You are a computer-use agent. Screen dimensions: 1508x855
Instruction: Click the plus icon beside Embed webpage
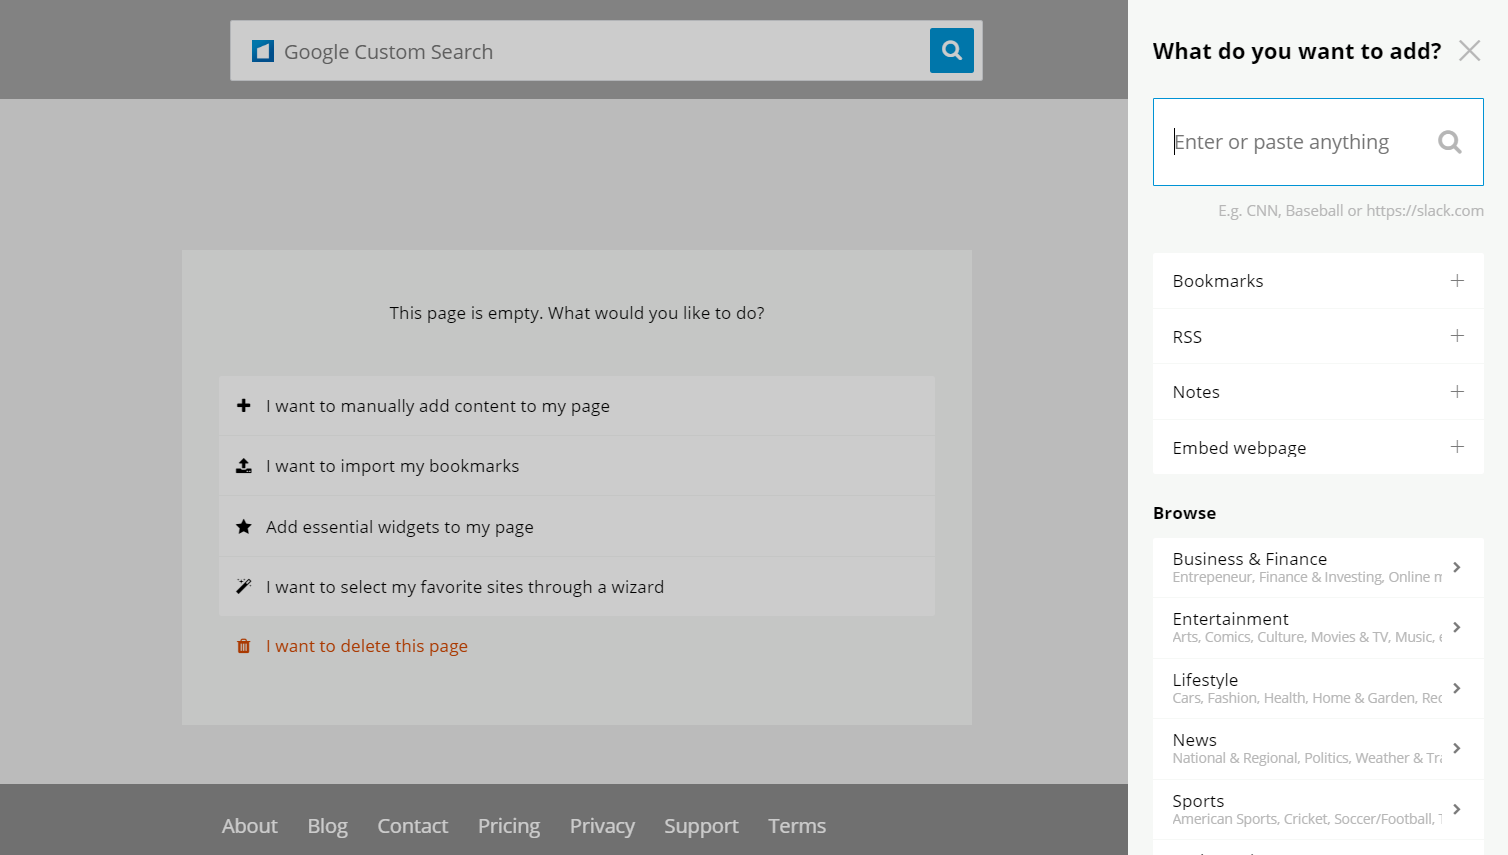coord(1457,447)
